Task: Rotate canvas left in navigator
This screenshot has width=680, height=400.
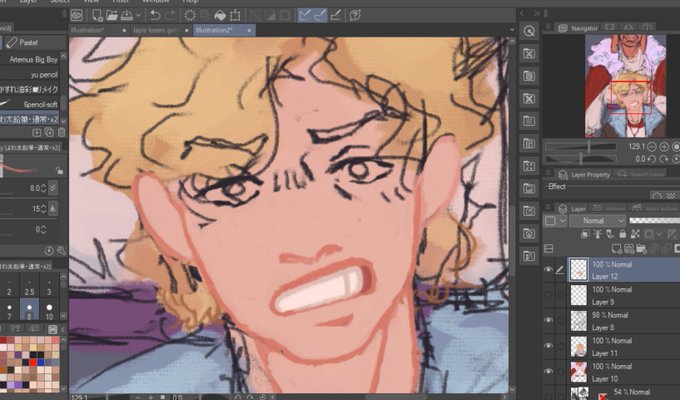Action: (651, 159)
